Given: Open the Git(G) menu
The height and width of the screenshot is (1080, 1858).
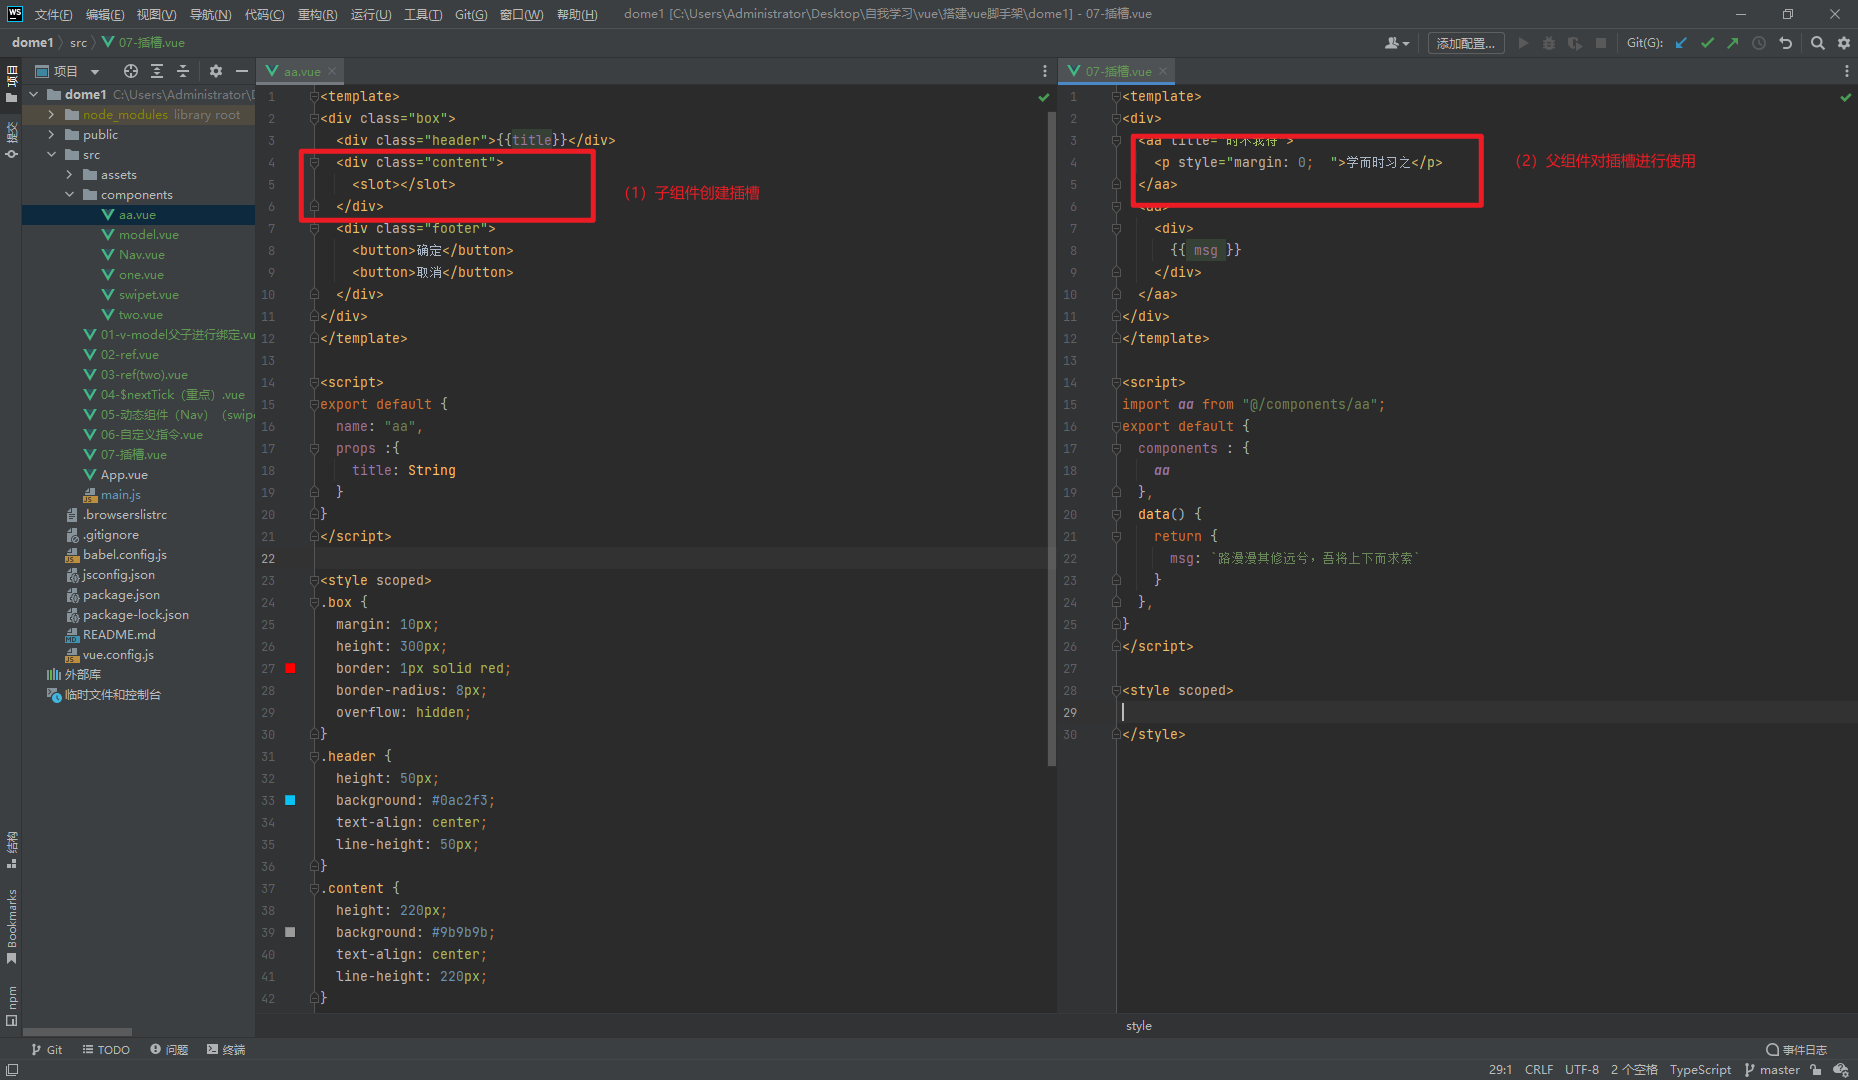Looking at the screenshot, I should (471, 14).
